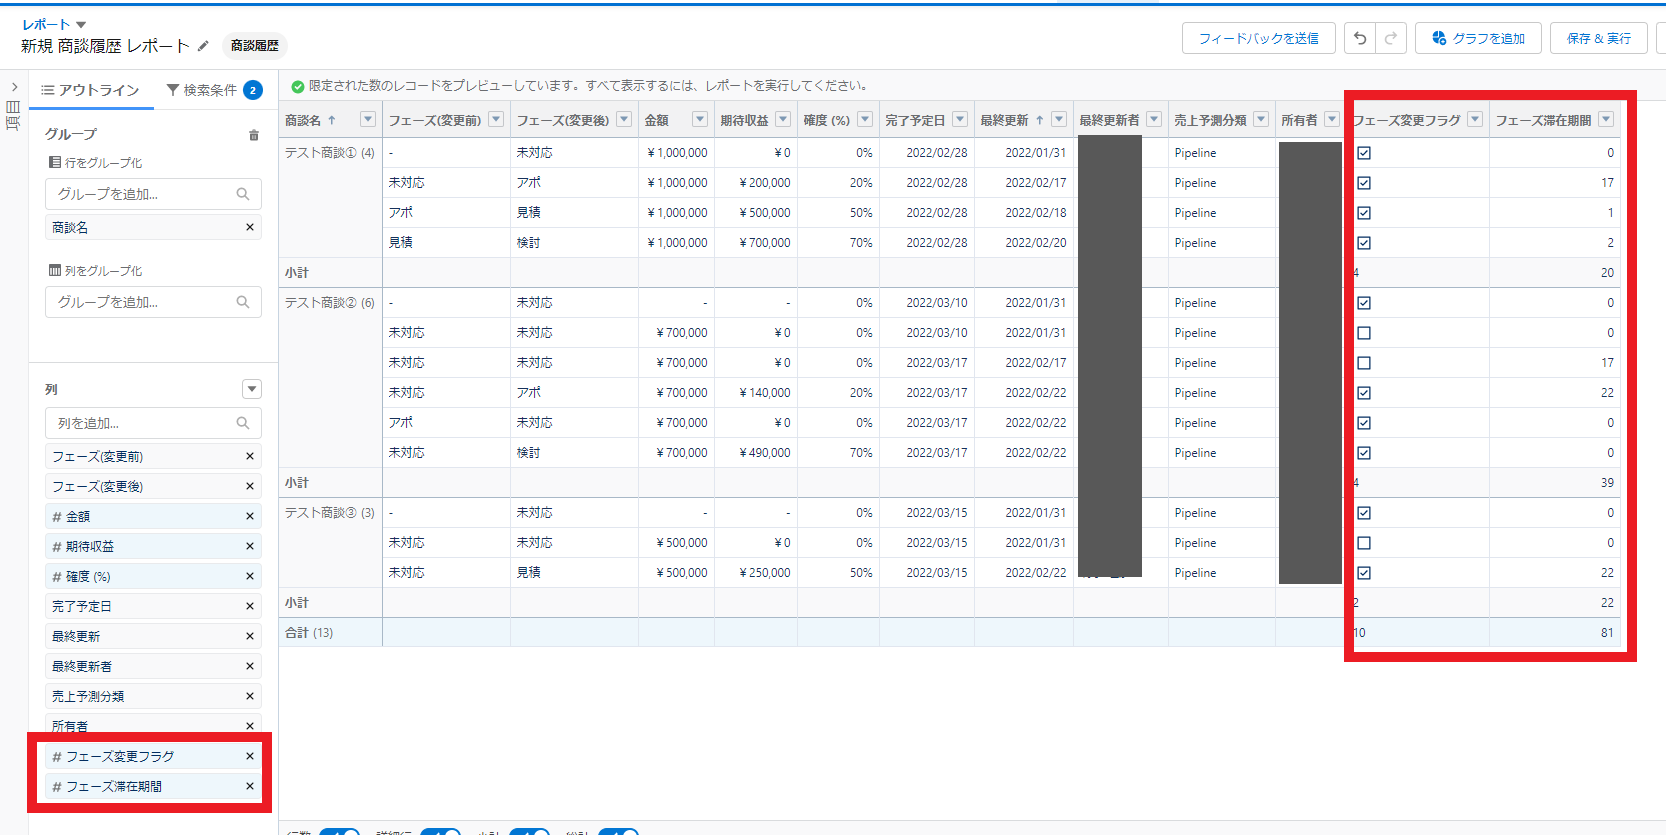Switch to 検索条件 filters tab
This screenshot has height=835, width=1666.
214,90
